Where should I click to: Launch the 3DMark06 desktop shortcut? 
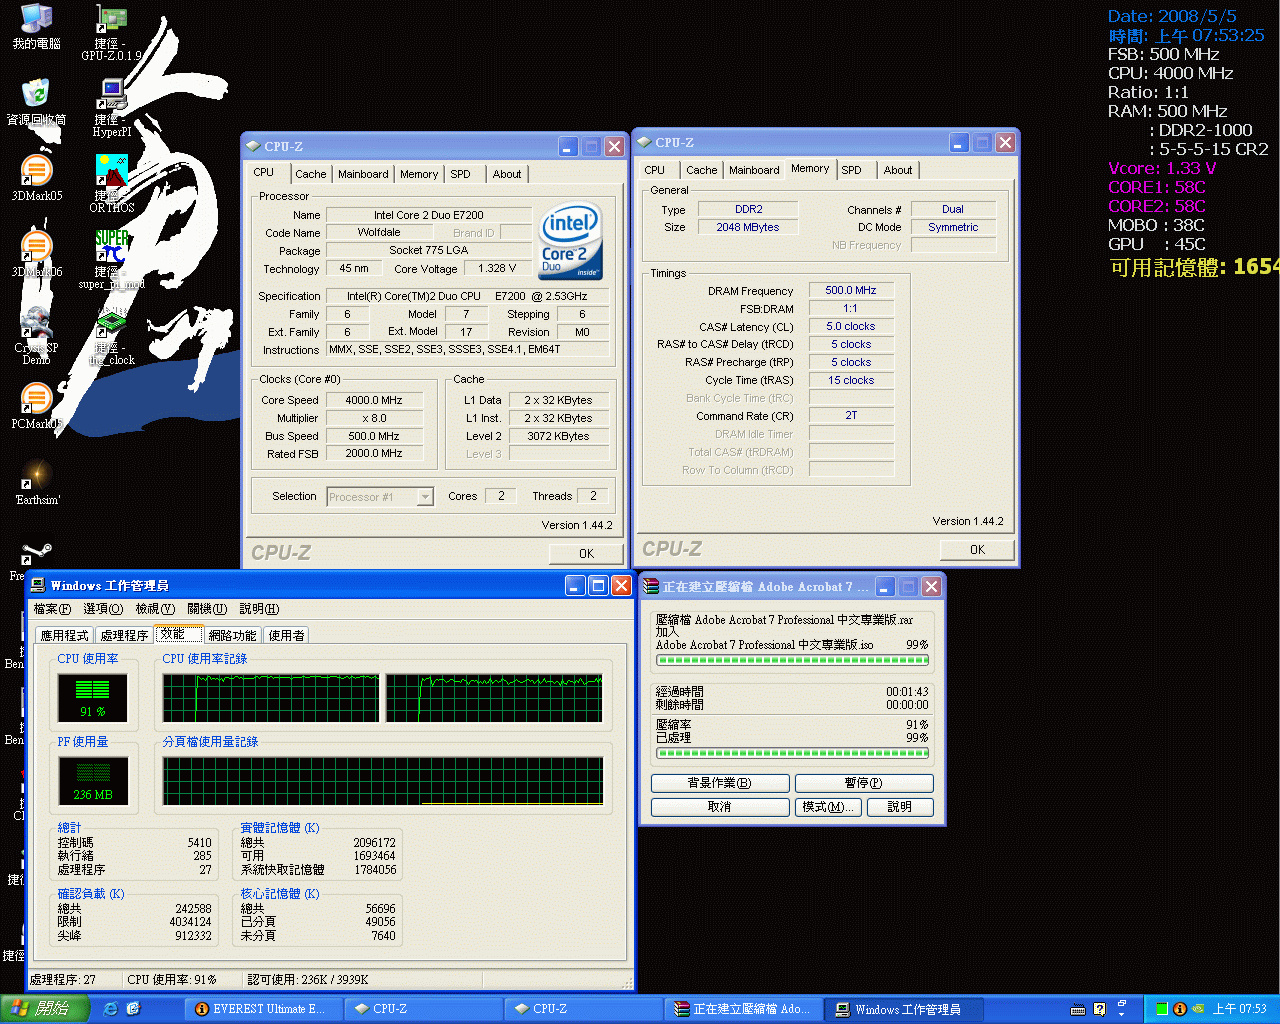(x=36, y=254)
